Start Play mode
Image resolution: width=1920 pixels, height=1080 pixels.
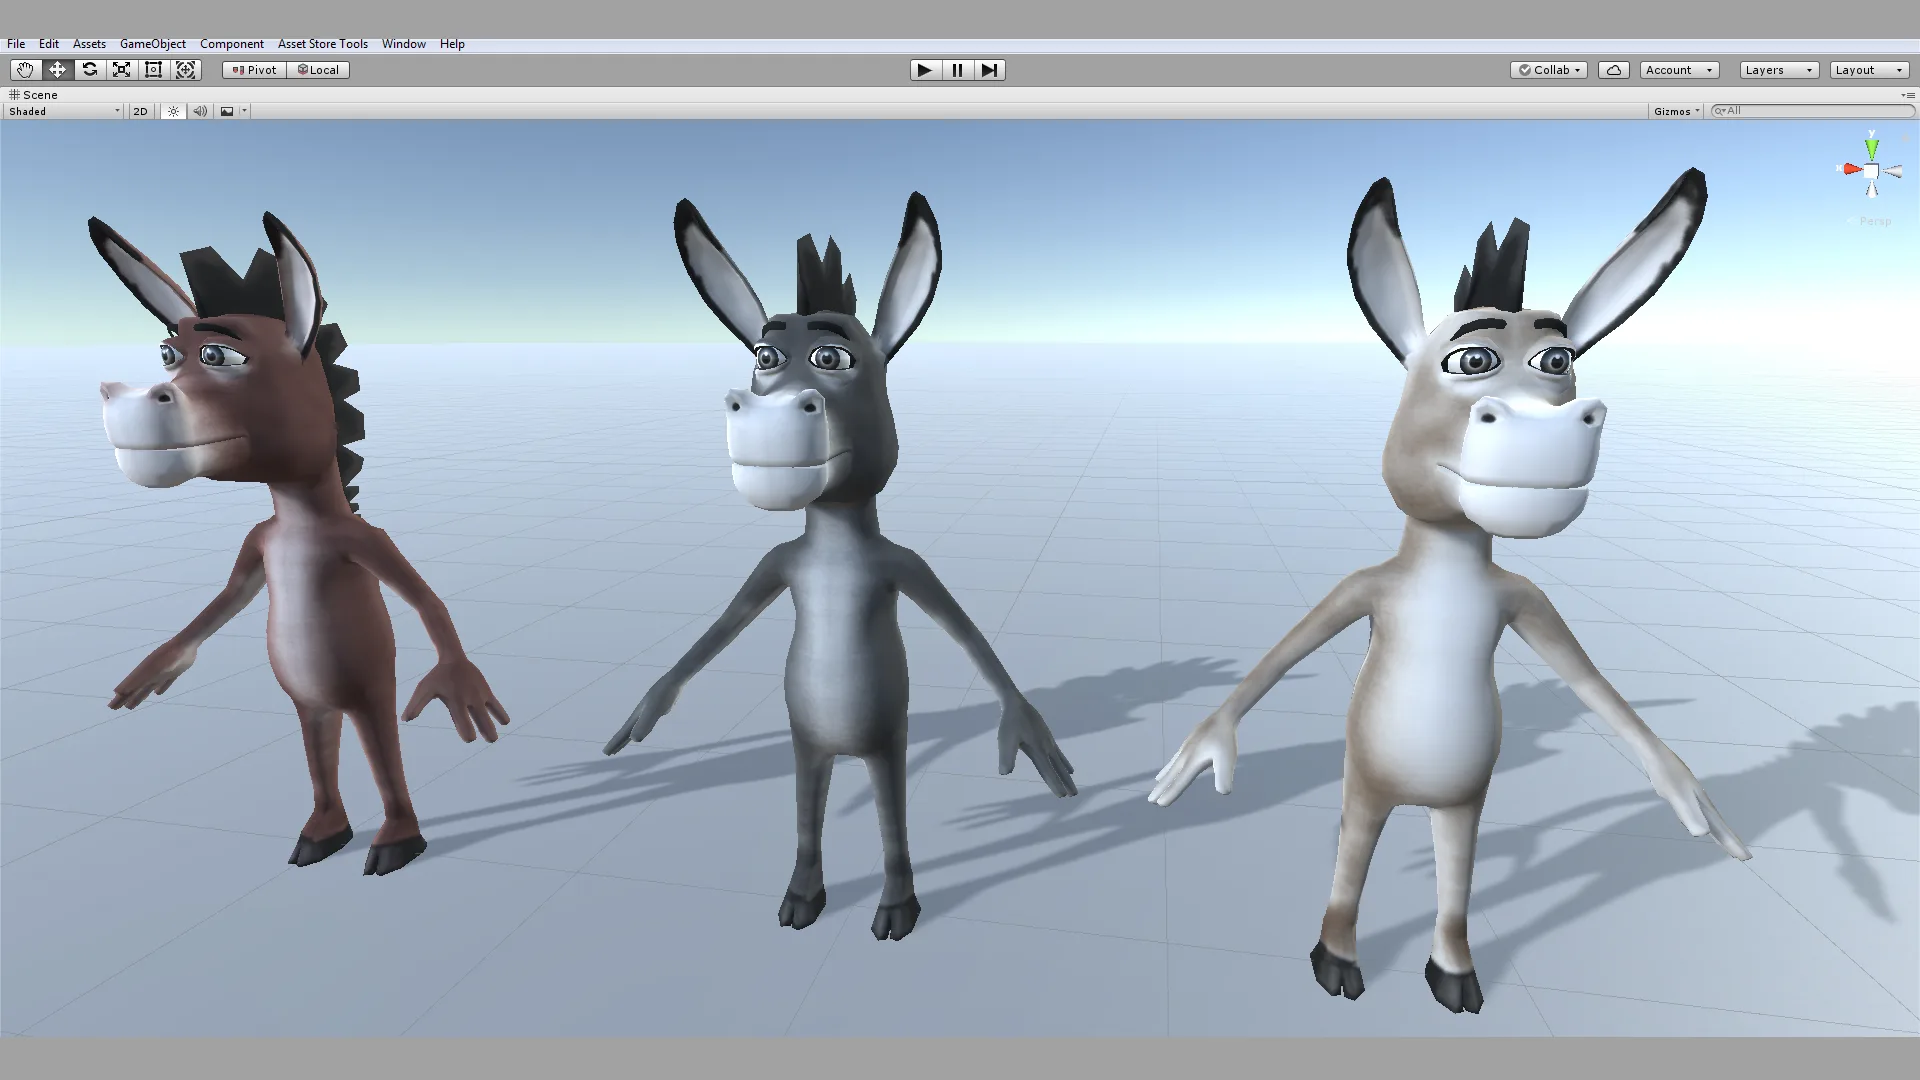pos(925,70)
